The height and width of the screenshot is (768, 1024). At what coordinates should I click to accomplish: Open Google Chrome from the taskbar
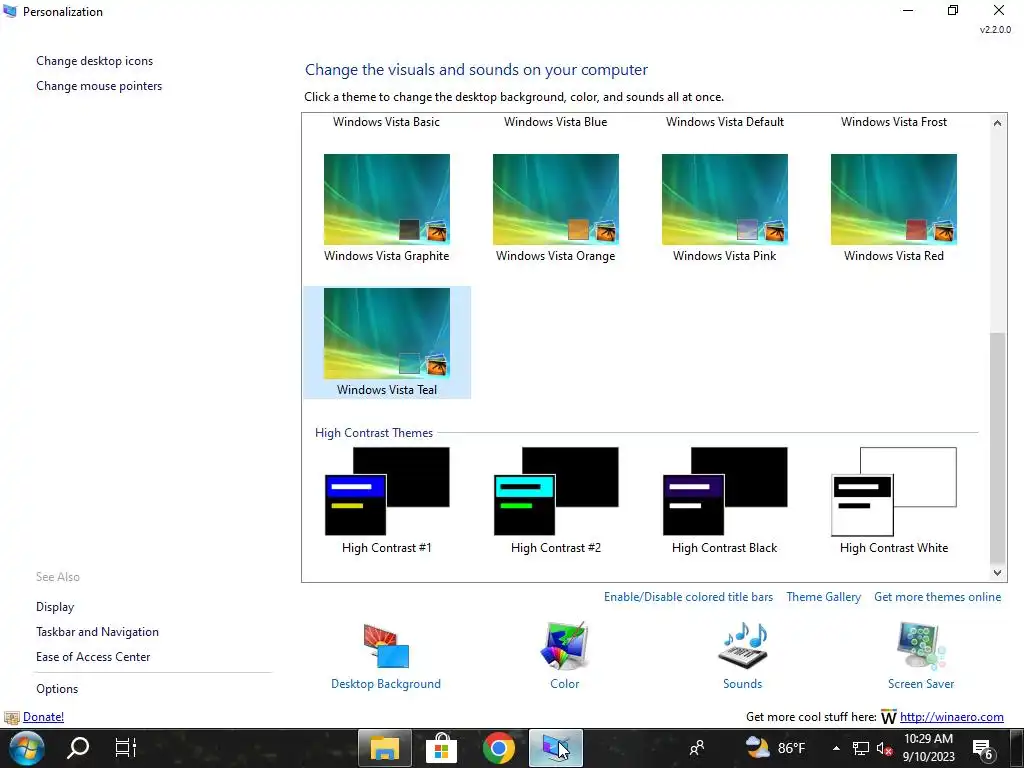[x=498, y=748]
